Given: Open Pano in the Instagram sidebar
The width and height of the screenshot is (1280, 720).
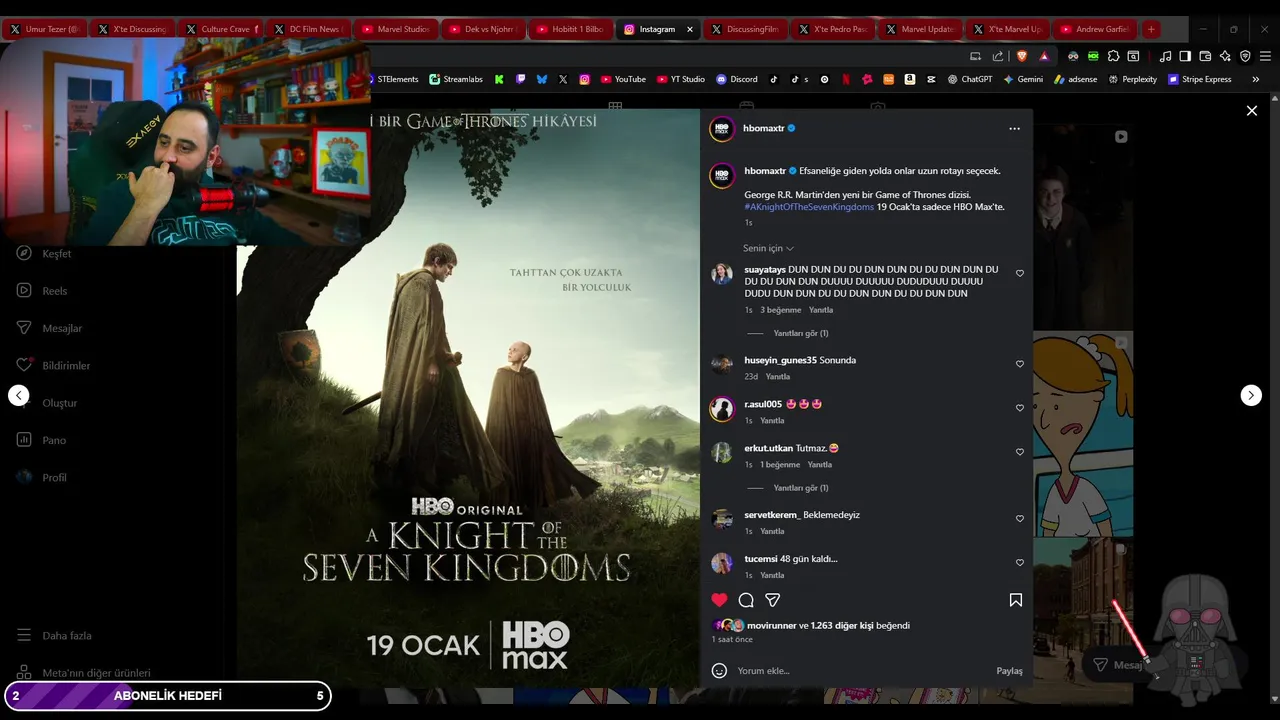Looking at the screenshot, I should (41, 440).
